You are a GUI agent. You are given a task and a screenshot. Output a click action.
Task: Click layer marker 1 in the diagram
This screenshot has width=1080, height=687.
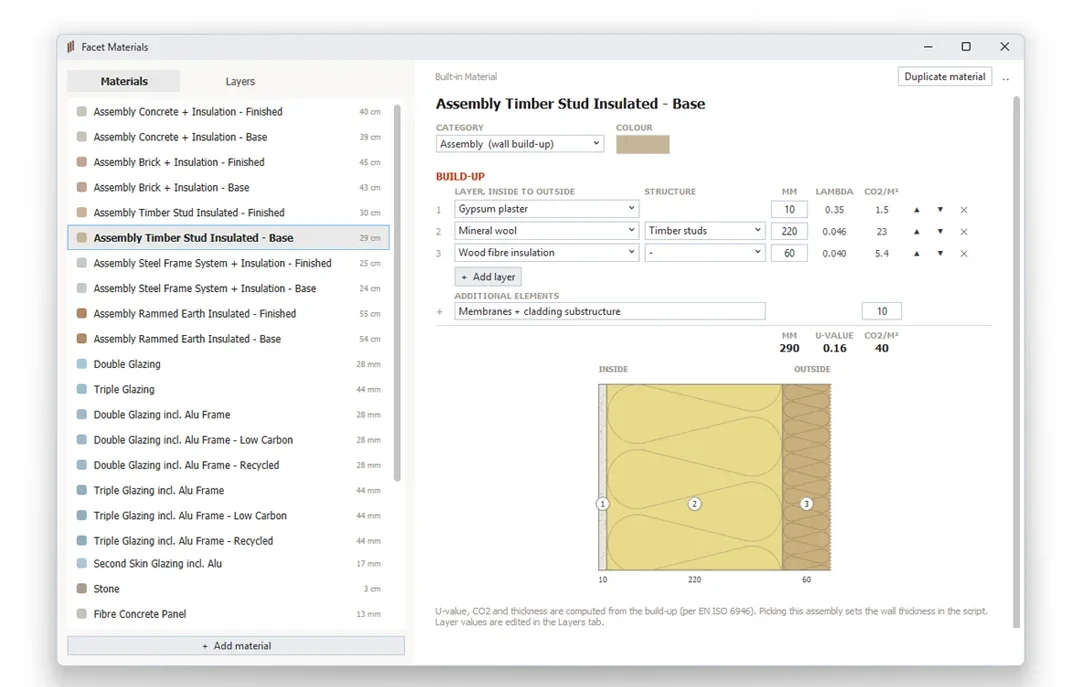coord(603,504)
